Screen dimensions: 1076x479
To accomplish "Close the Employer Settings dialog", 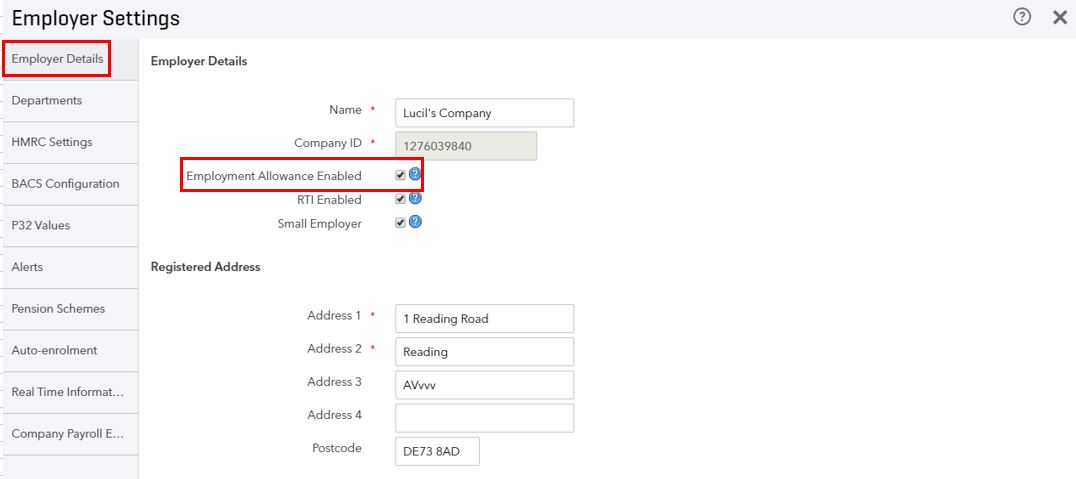I will pyautogui.click(x=1060, y=18).
